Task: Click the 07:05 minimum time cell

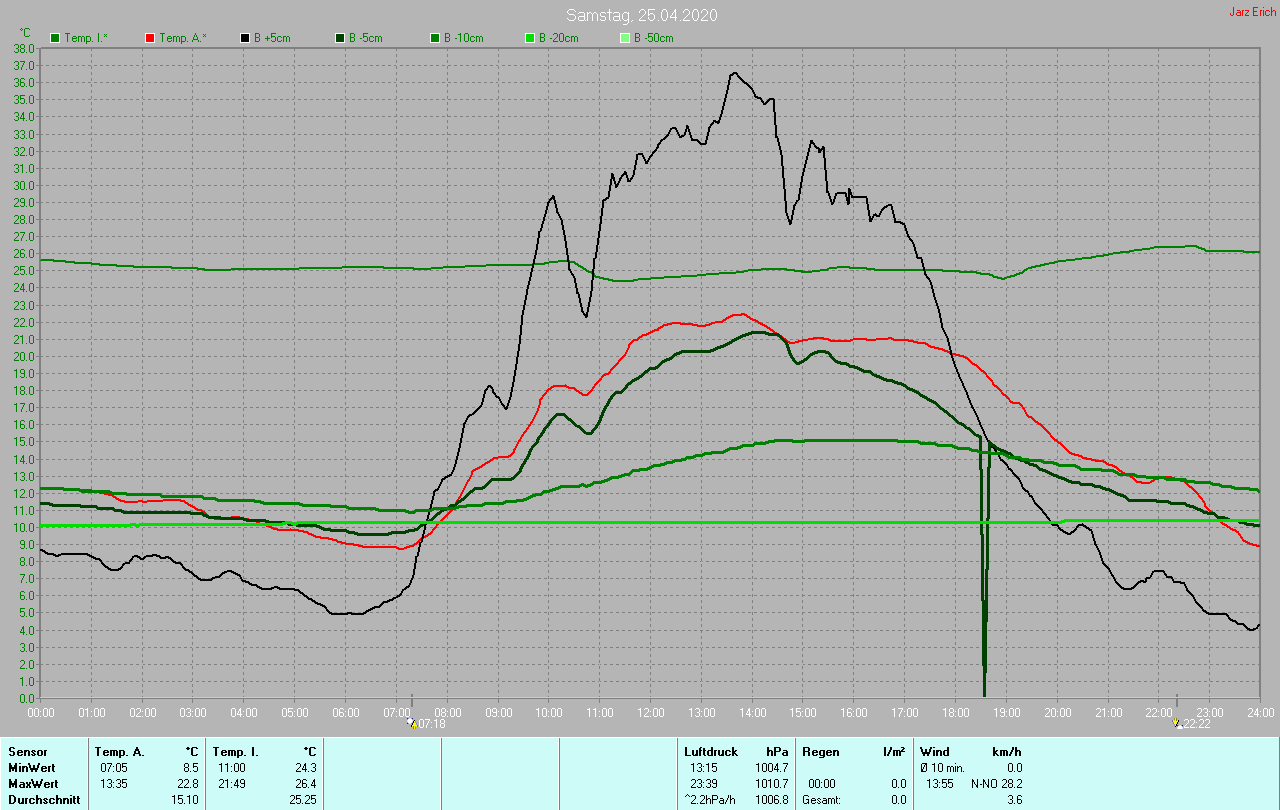Action: coord(114,767)
